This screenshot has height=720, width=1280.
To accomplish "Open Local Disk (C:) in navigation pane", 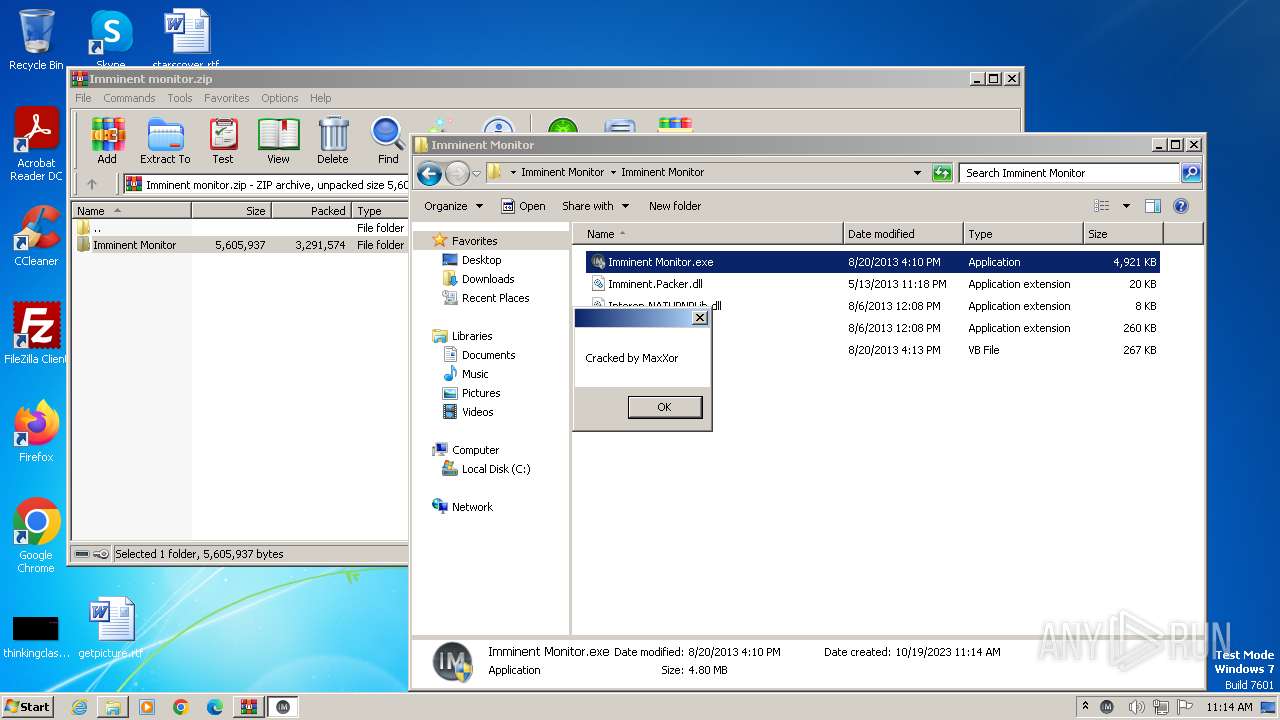I will 495,469.
